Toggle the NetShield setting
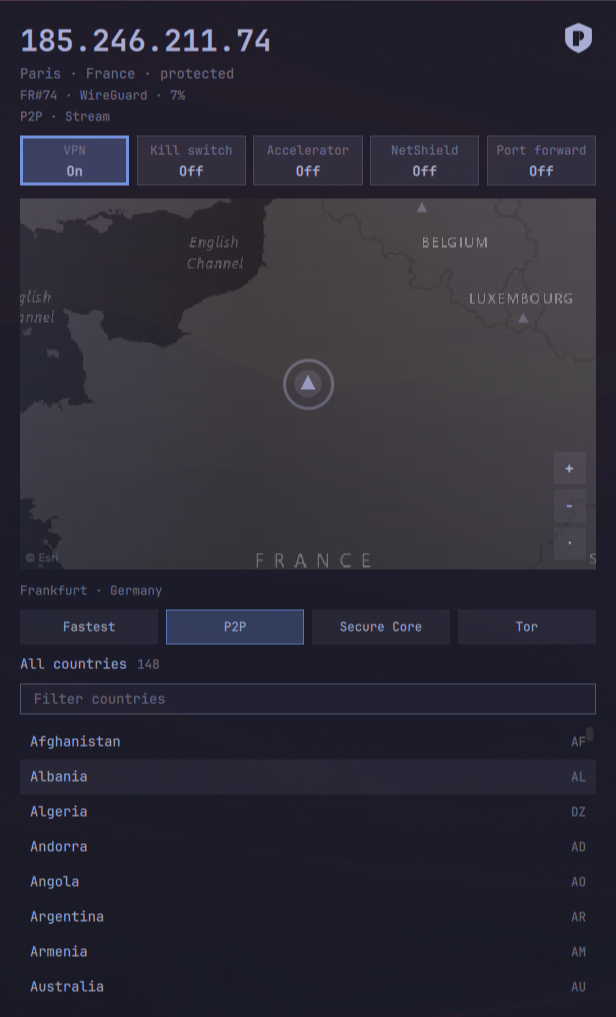The image size is (616, 1017). [425, 160]
